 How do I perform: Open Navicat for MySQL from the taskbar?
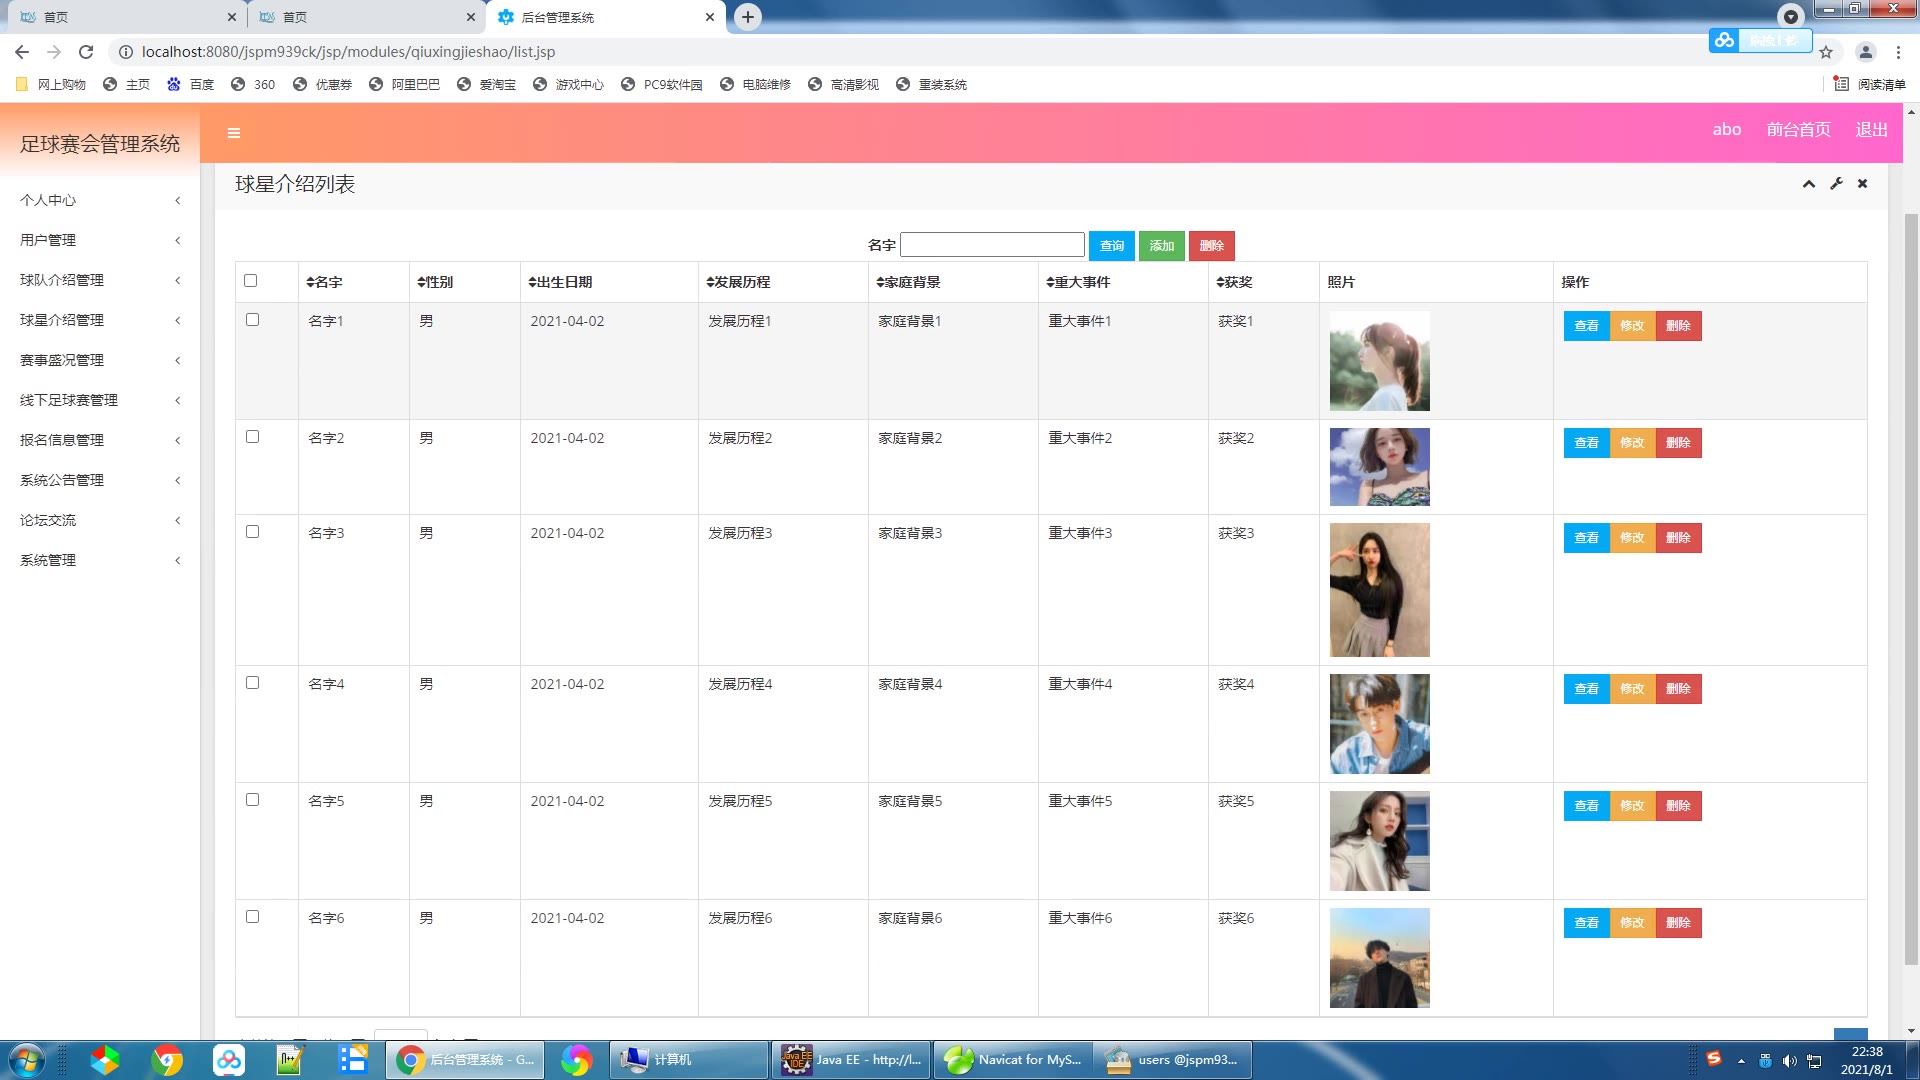pos(1013,1060)
